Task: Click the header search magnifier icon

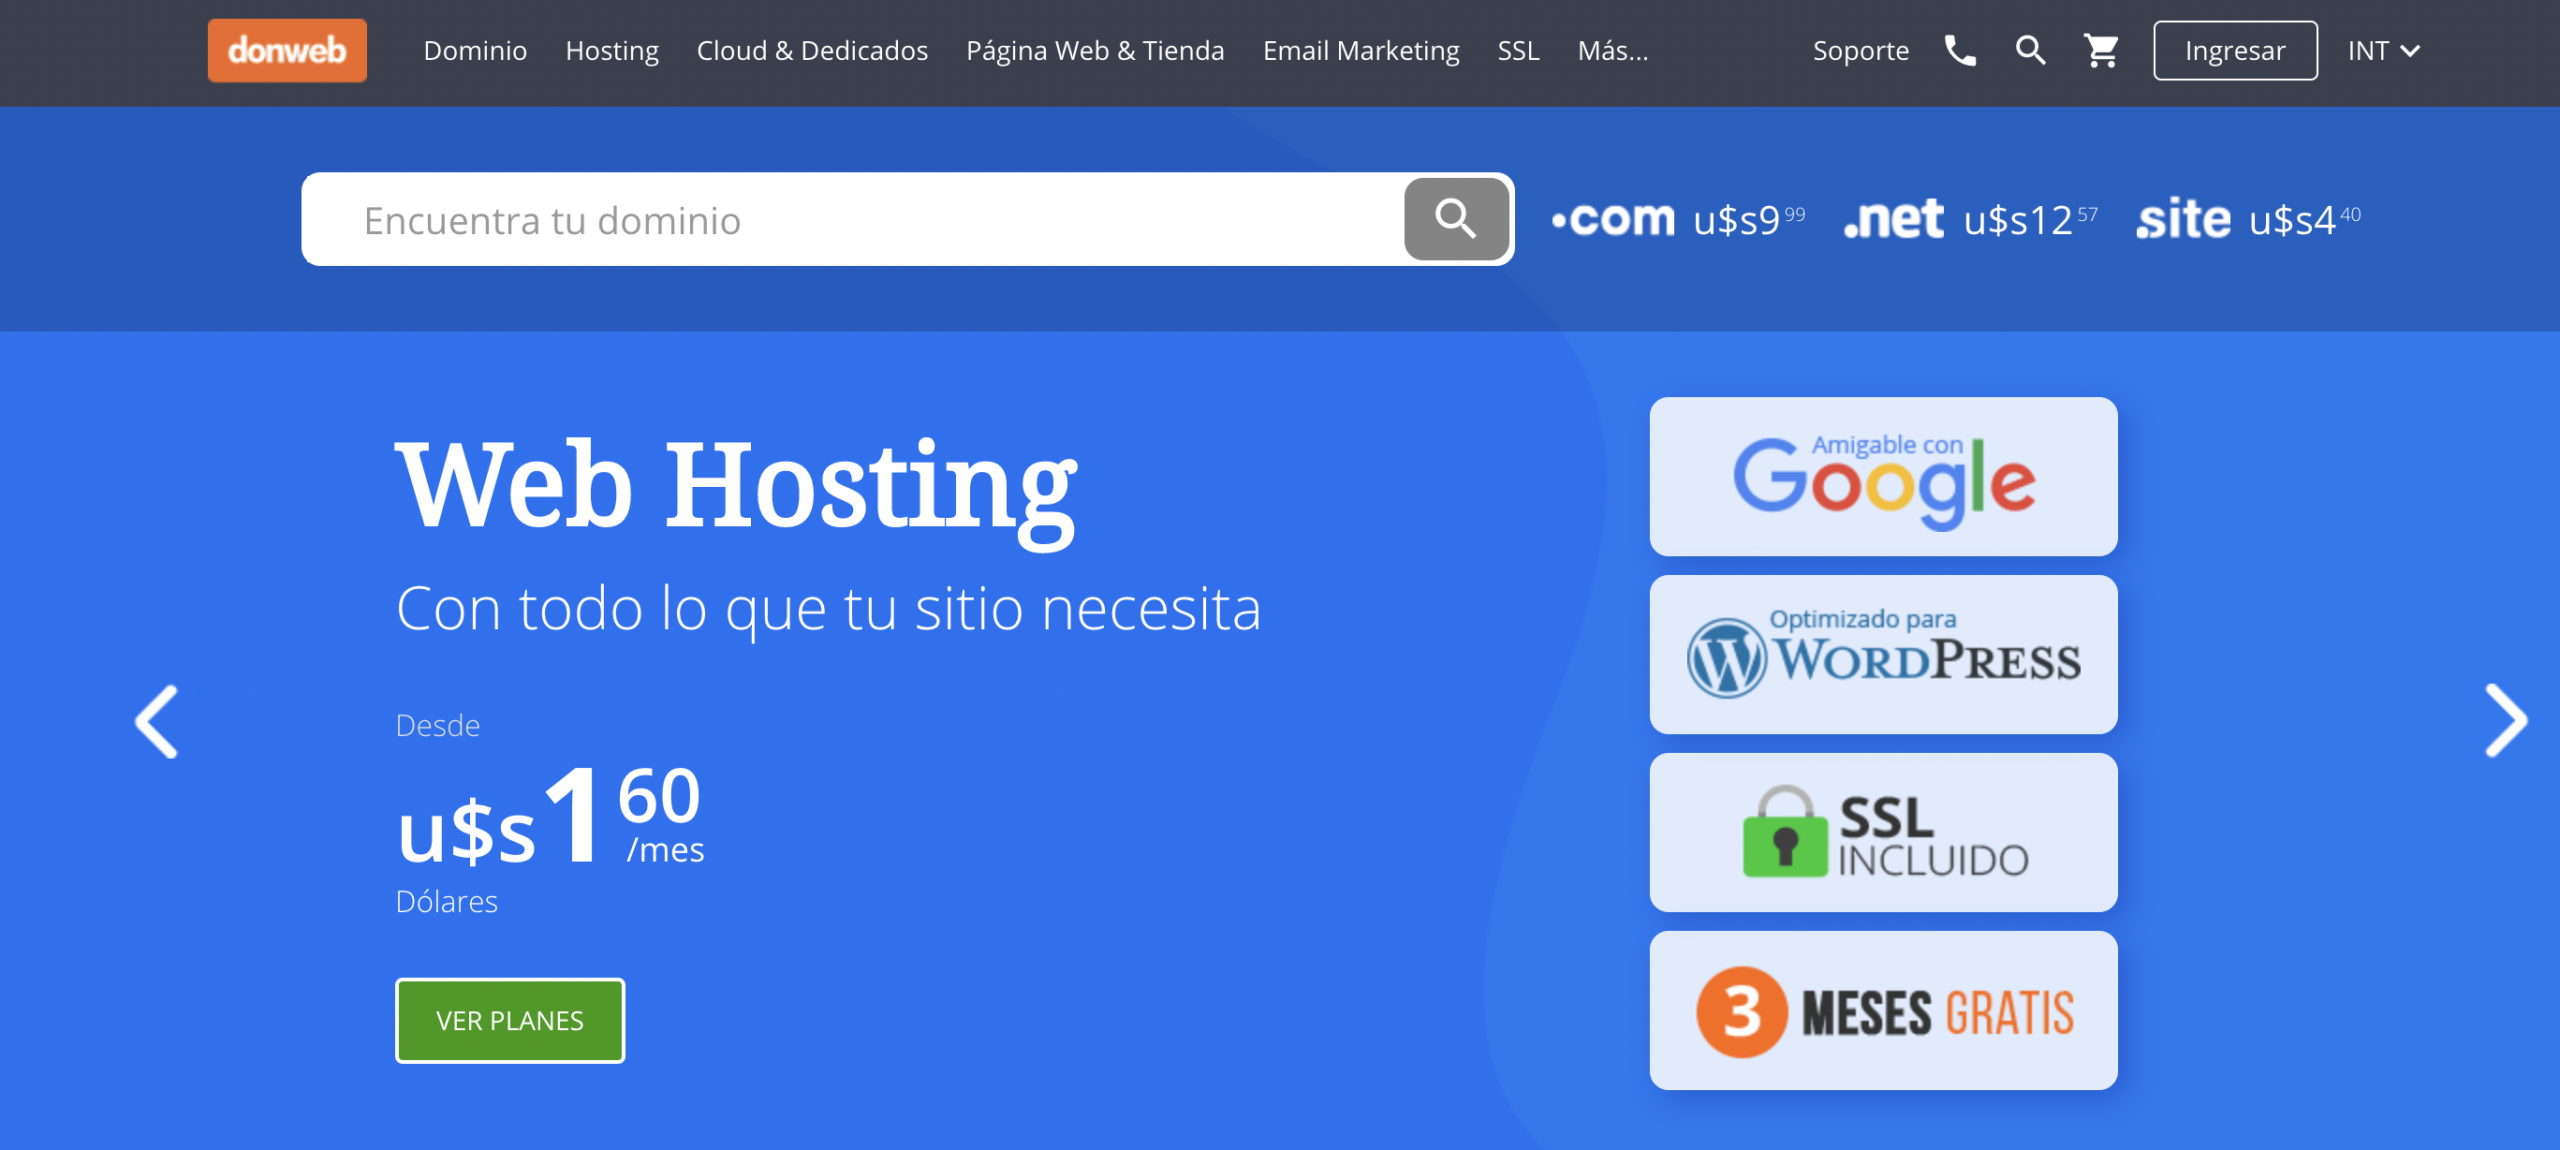Action: click(x=2030, y=50)
